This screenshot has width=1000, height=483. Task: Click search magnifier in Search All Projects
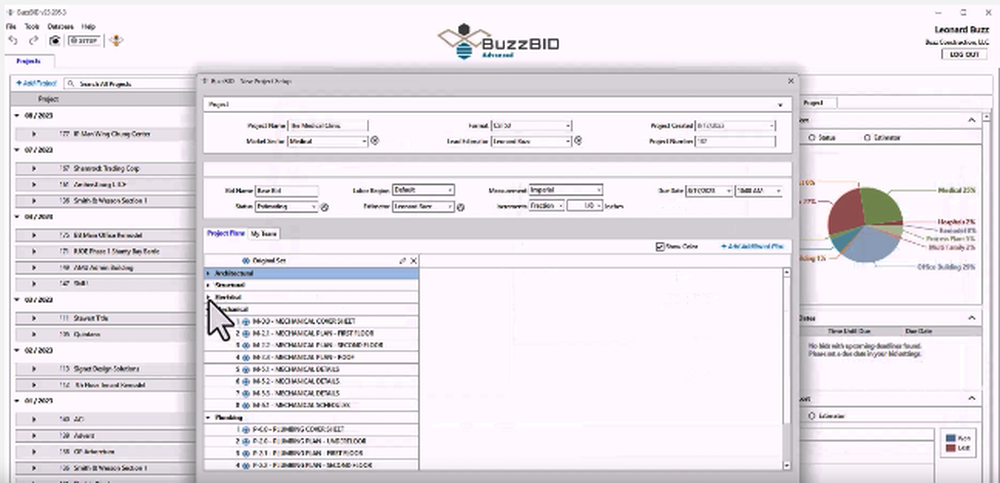click(x=71, y=84)
